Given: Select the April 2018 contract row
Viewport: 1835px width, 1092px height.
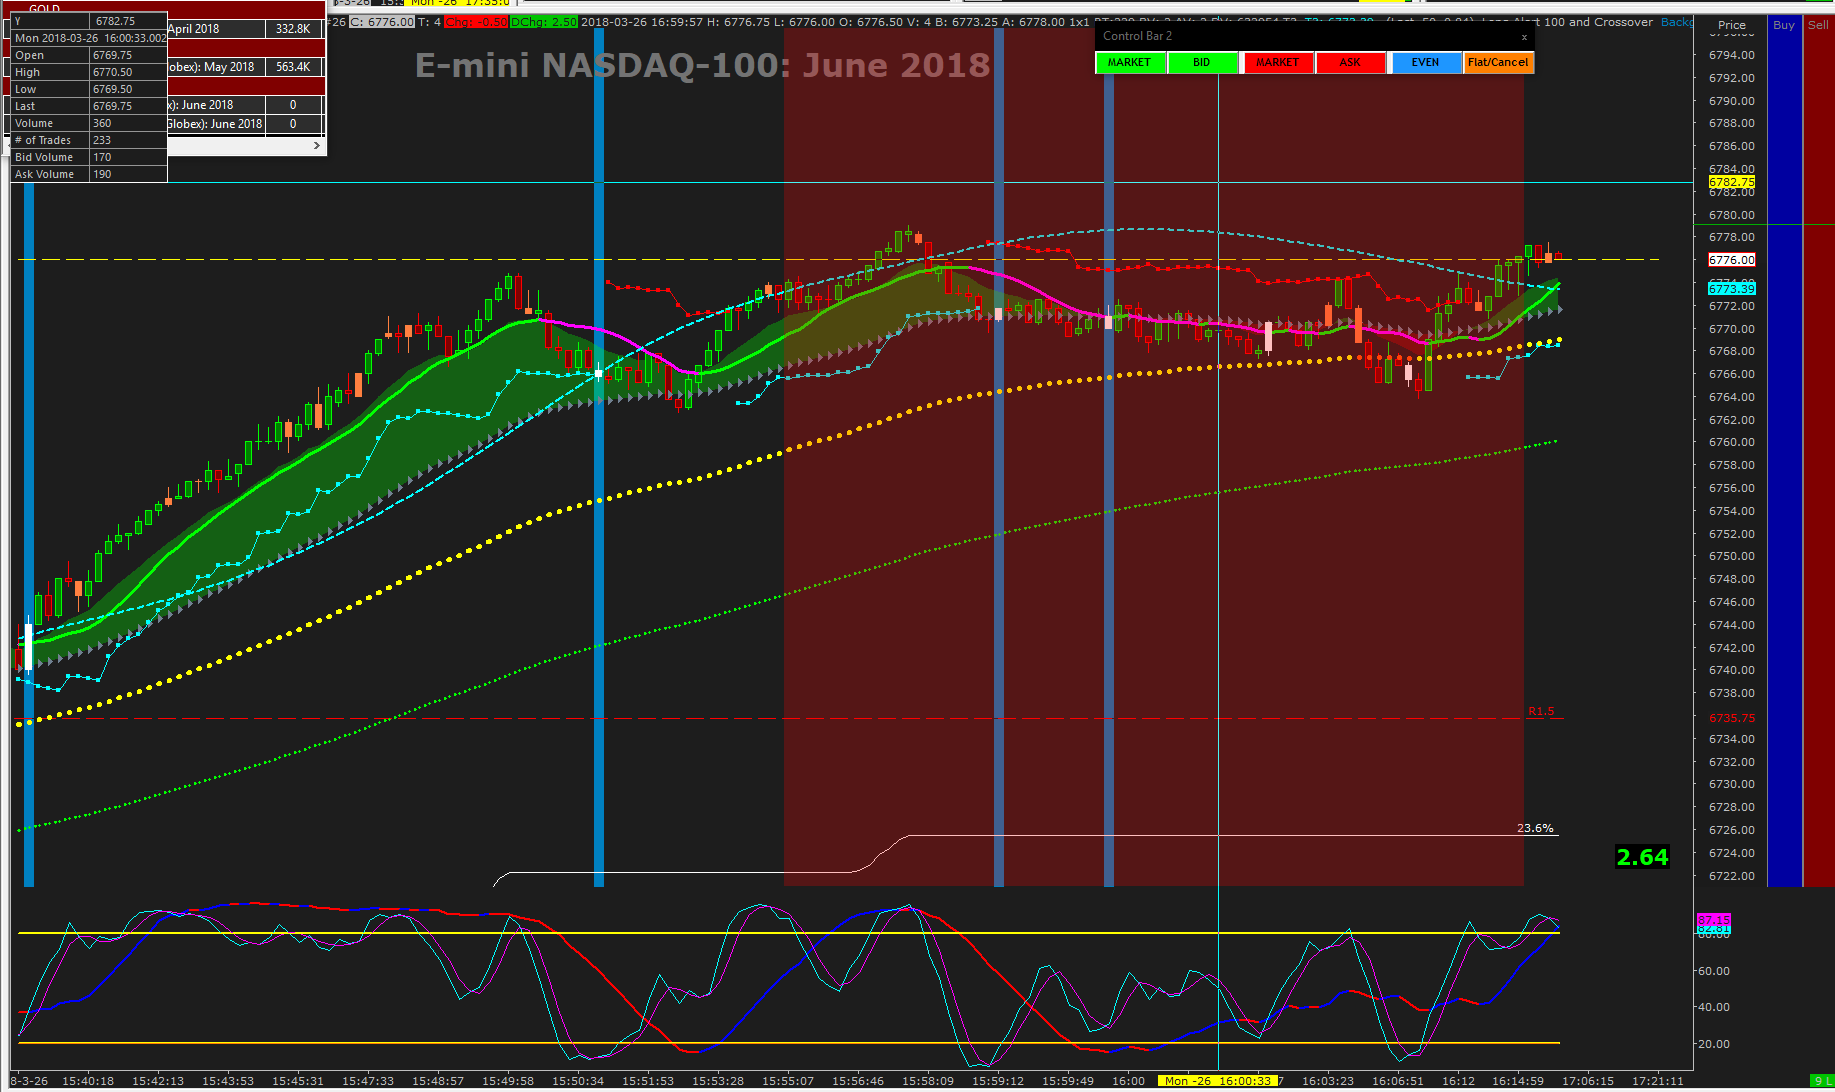Looking at the screenshot, I should click(x=246, y=29).
